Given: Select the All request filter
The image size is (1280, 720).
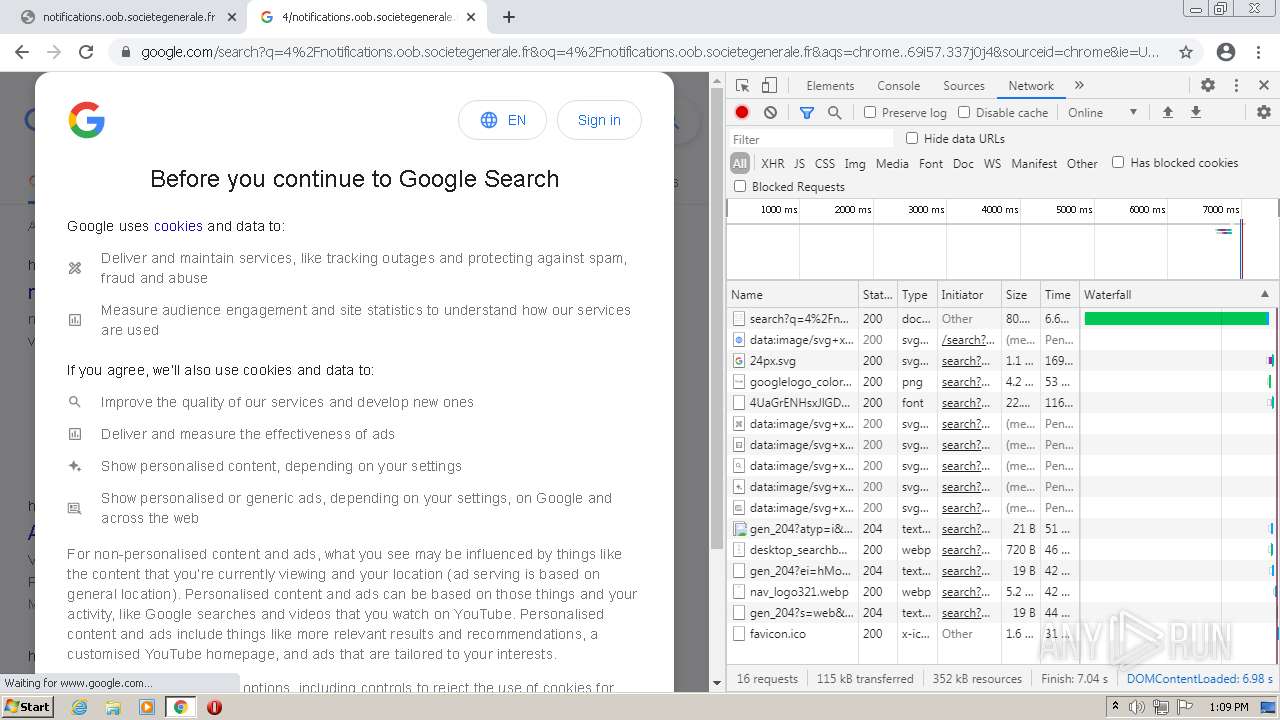Looking at the screenshot, I should (739, 164).
